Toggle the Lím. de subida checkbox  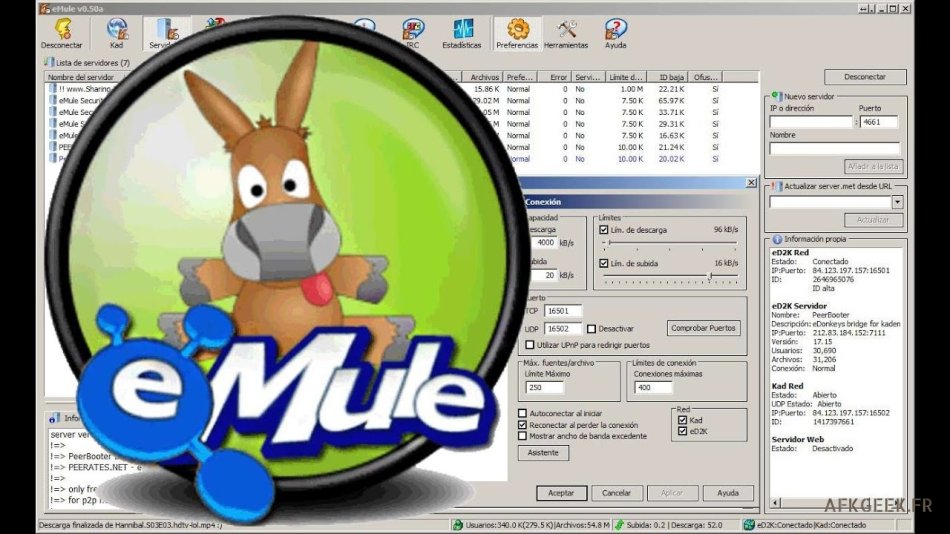click(603, 263)
